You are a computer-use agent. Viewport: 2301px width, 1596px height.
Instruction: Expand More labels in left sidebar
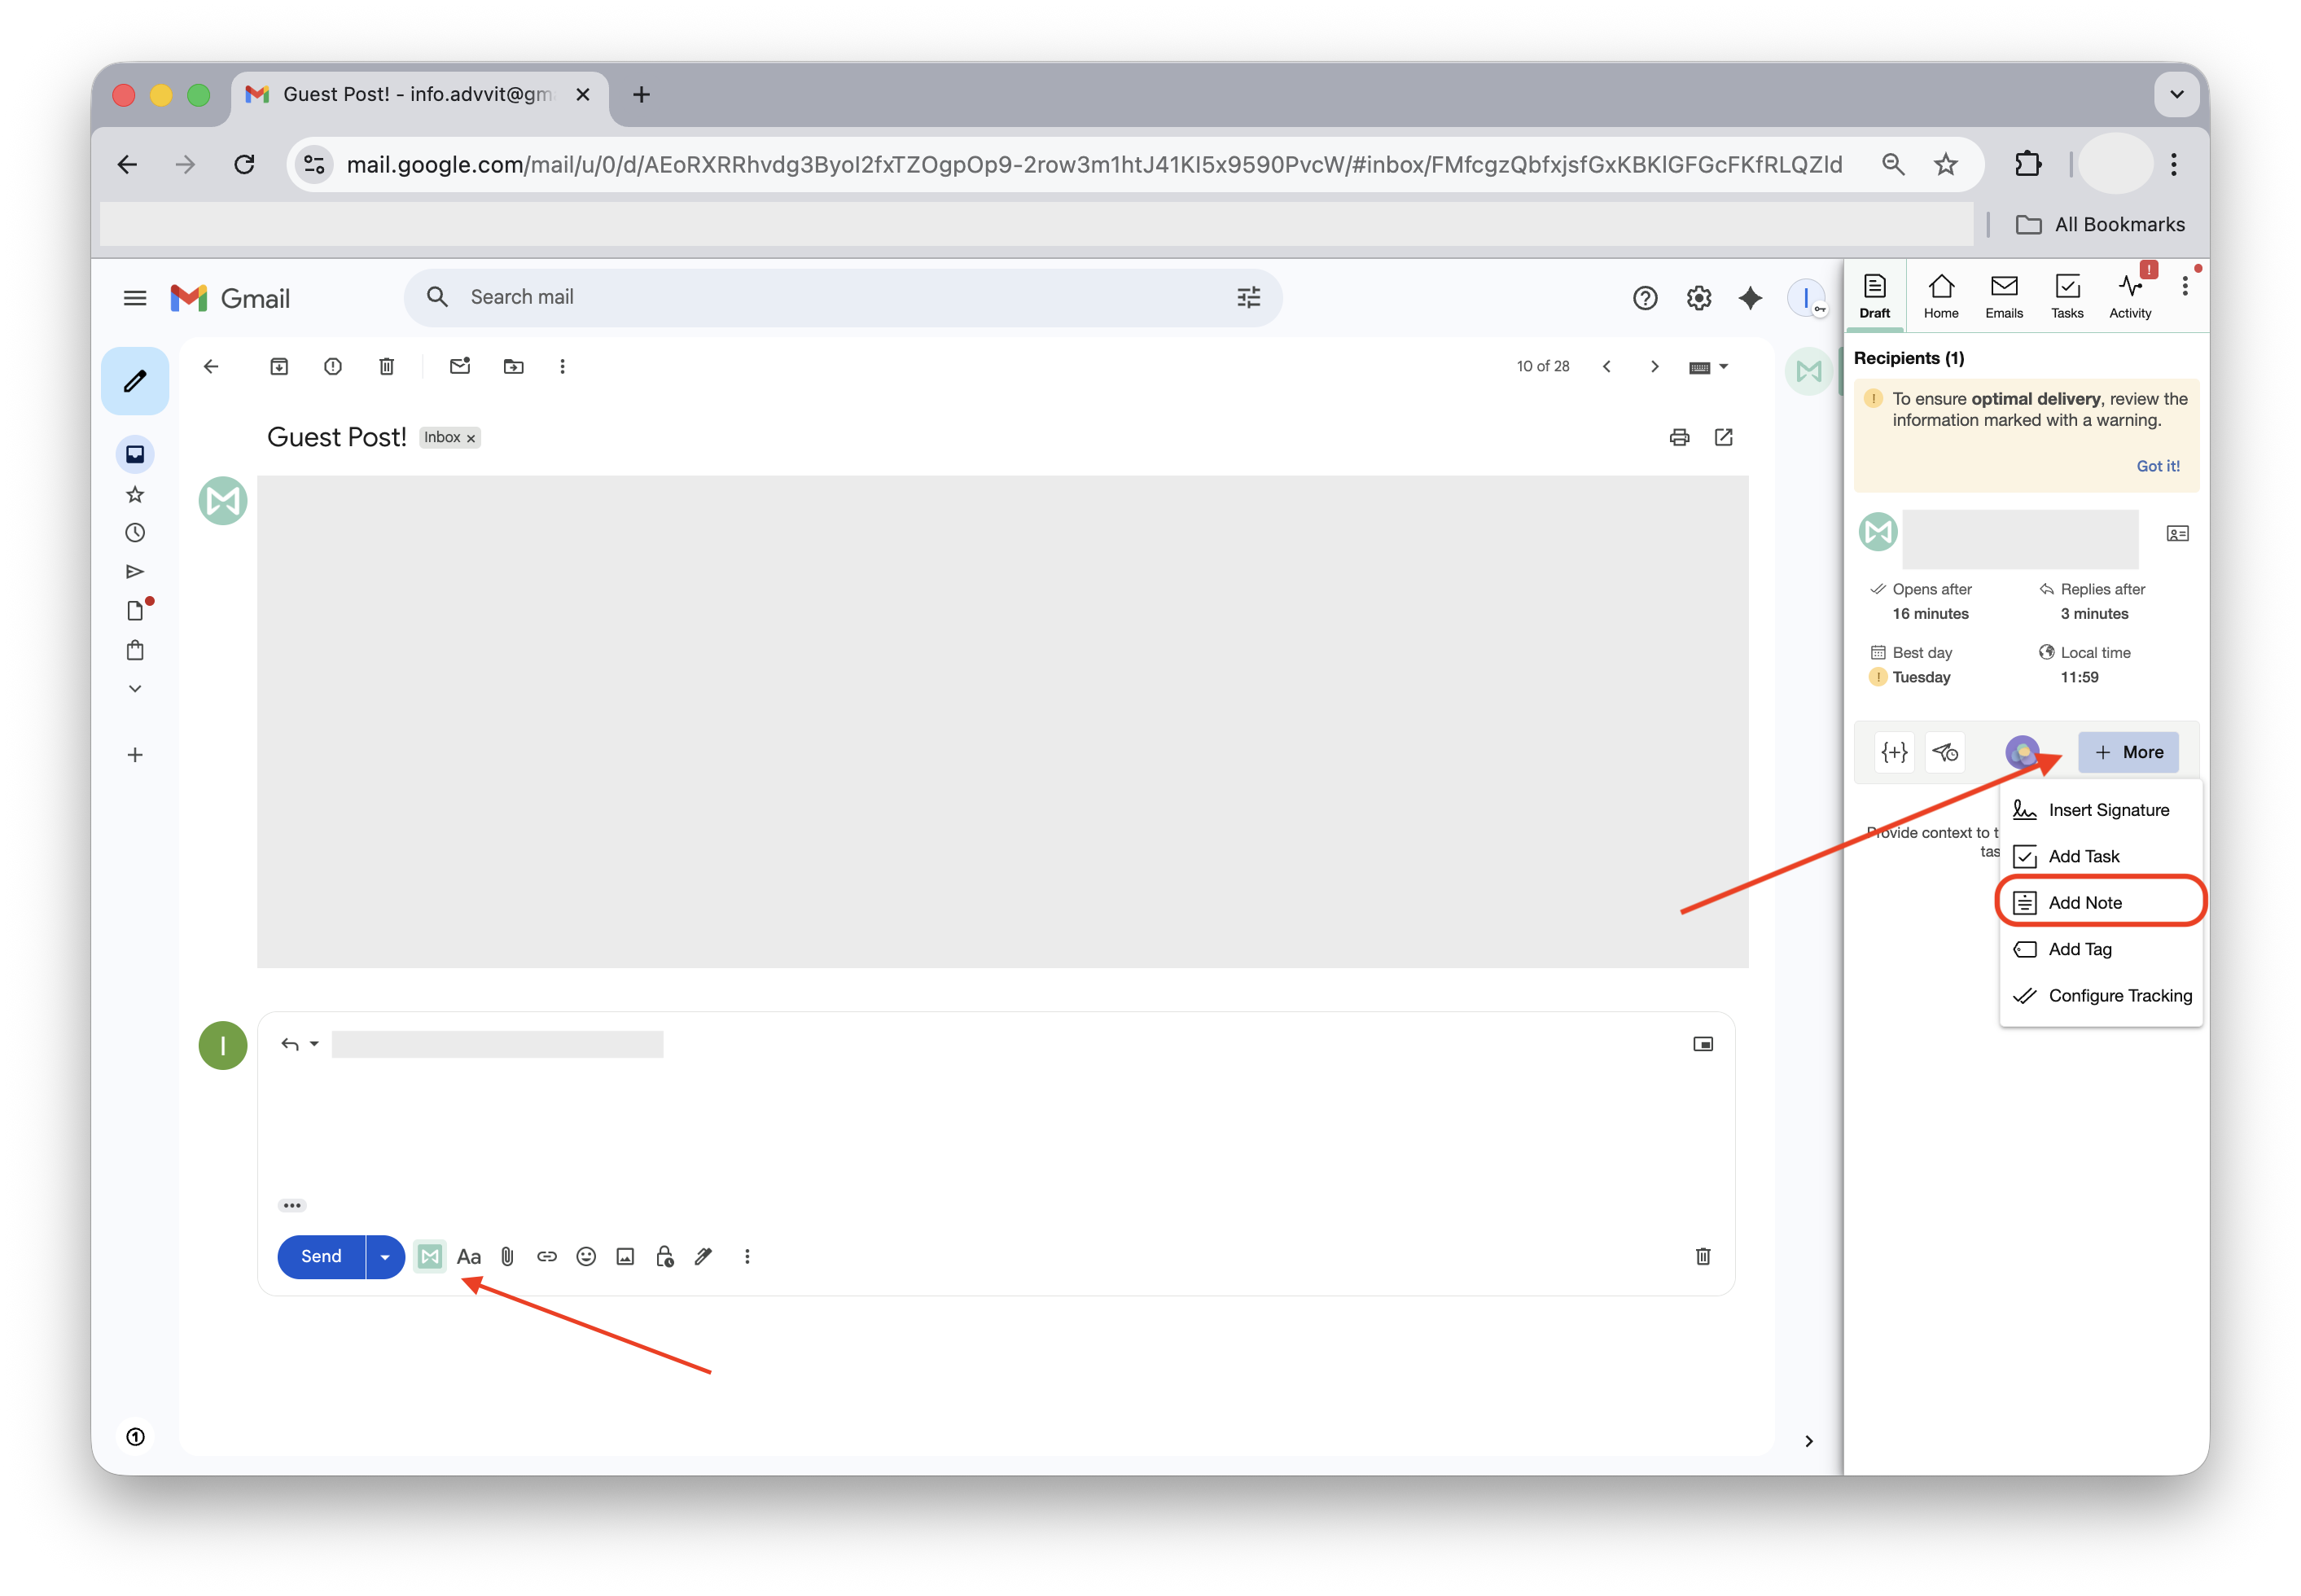tap(135, 689)
